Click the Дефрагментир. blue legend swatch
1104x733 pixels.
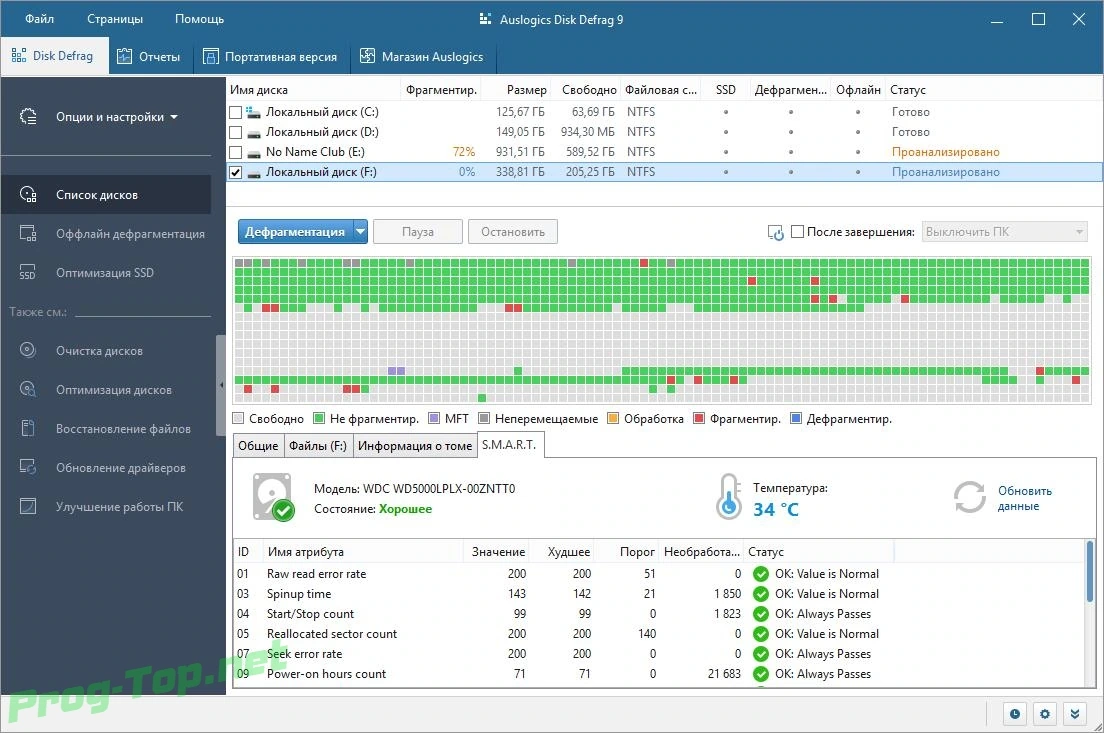pos(796,419)
